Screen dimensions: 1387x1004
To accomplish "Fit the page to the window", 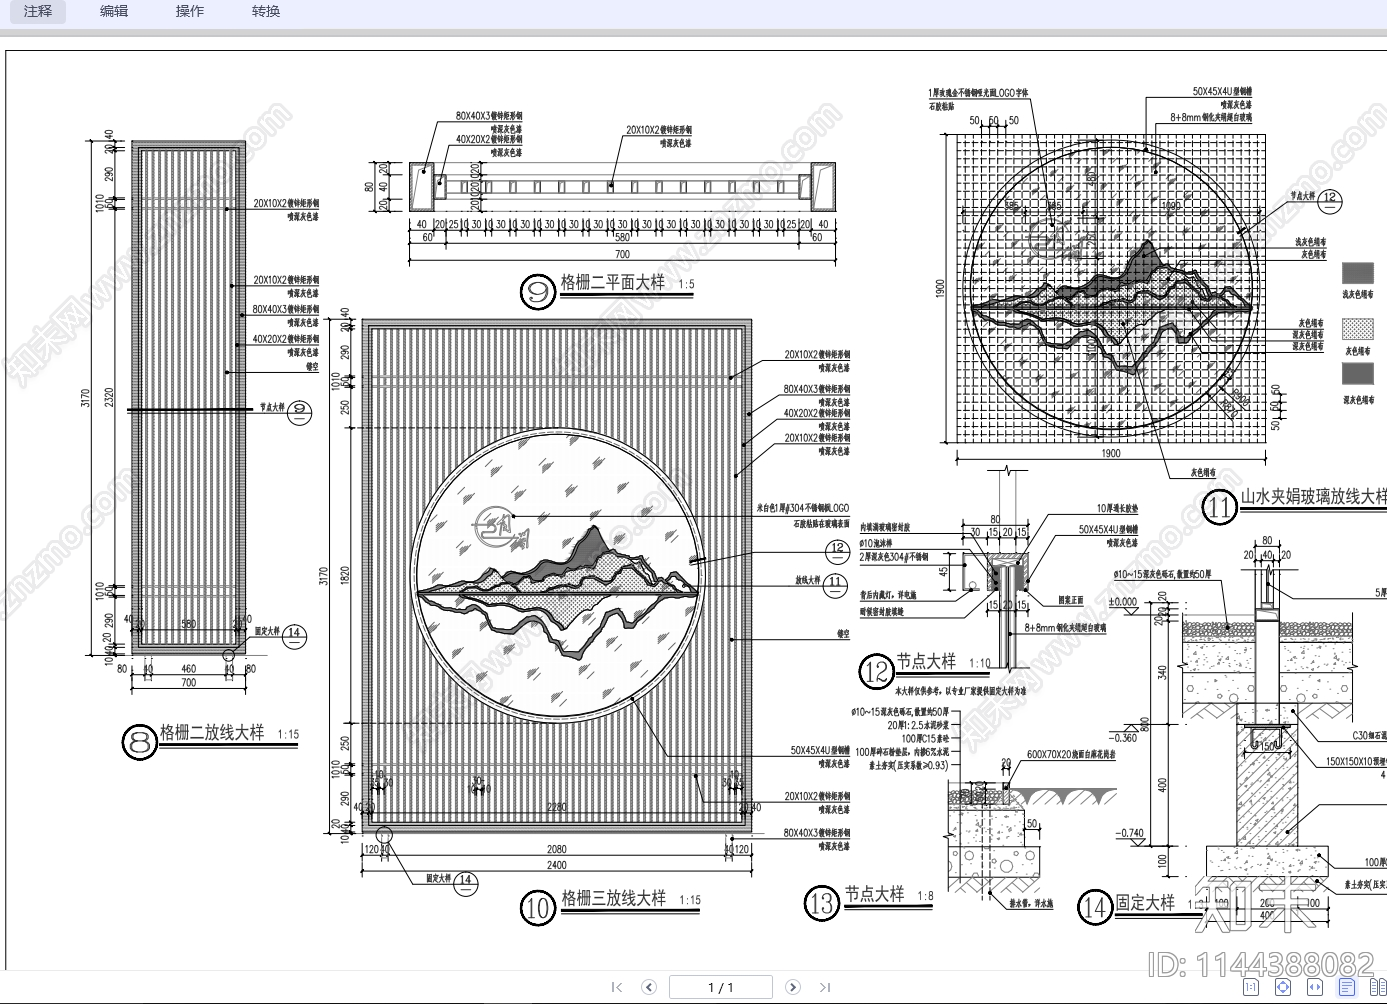I will click(1283, 987).
